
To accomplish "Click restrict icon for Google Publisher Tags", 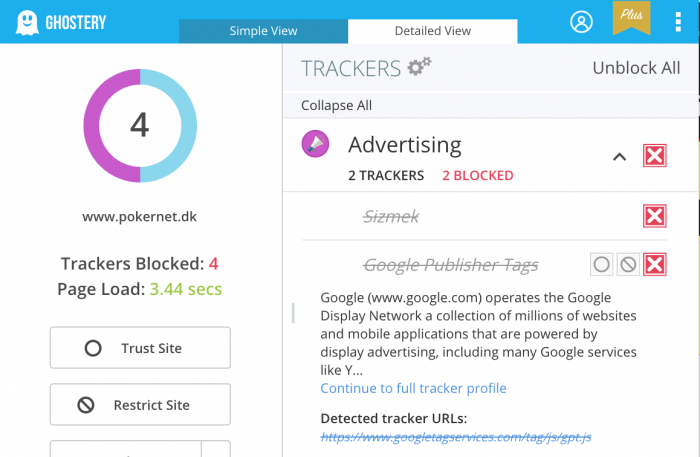I will pyautogui.click(x=628, y=265).
